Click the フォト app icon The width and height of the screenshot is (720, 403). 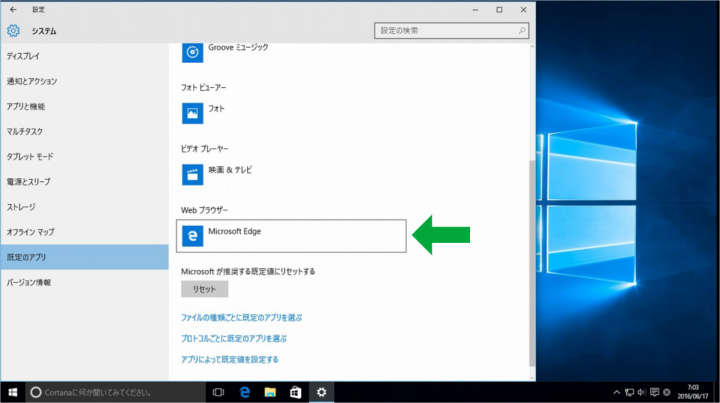coord(192,113)
